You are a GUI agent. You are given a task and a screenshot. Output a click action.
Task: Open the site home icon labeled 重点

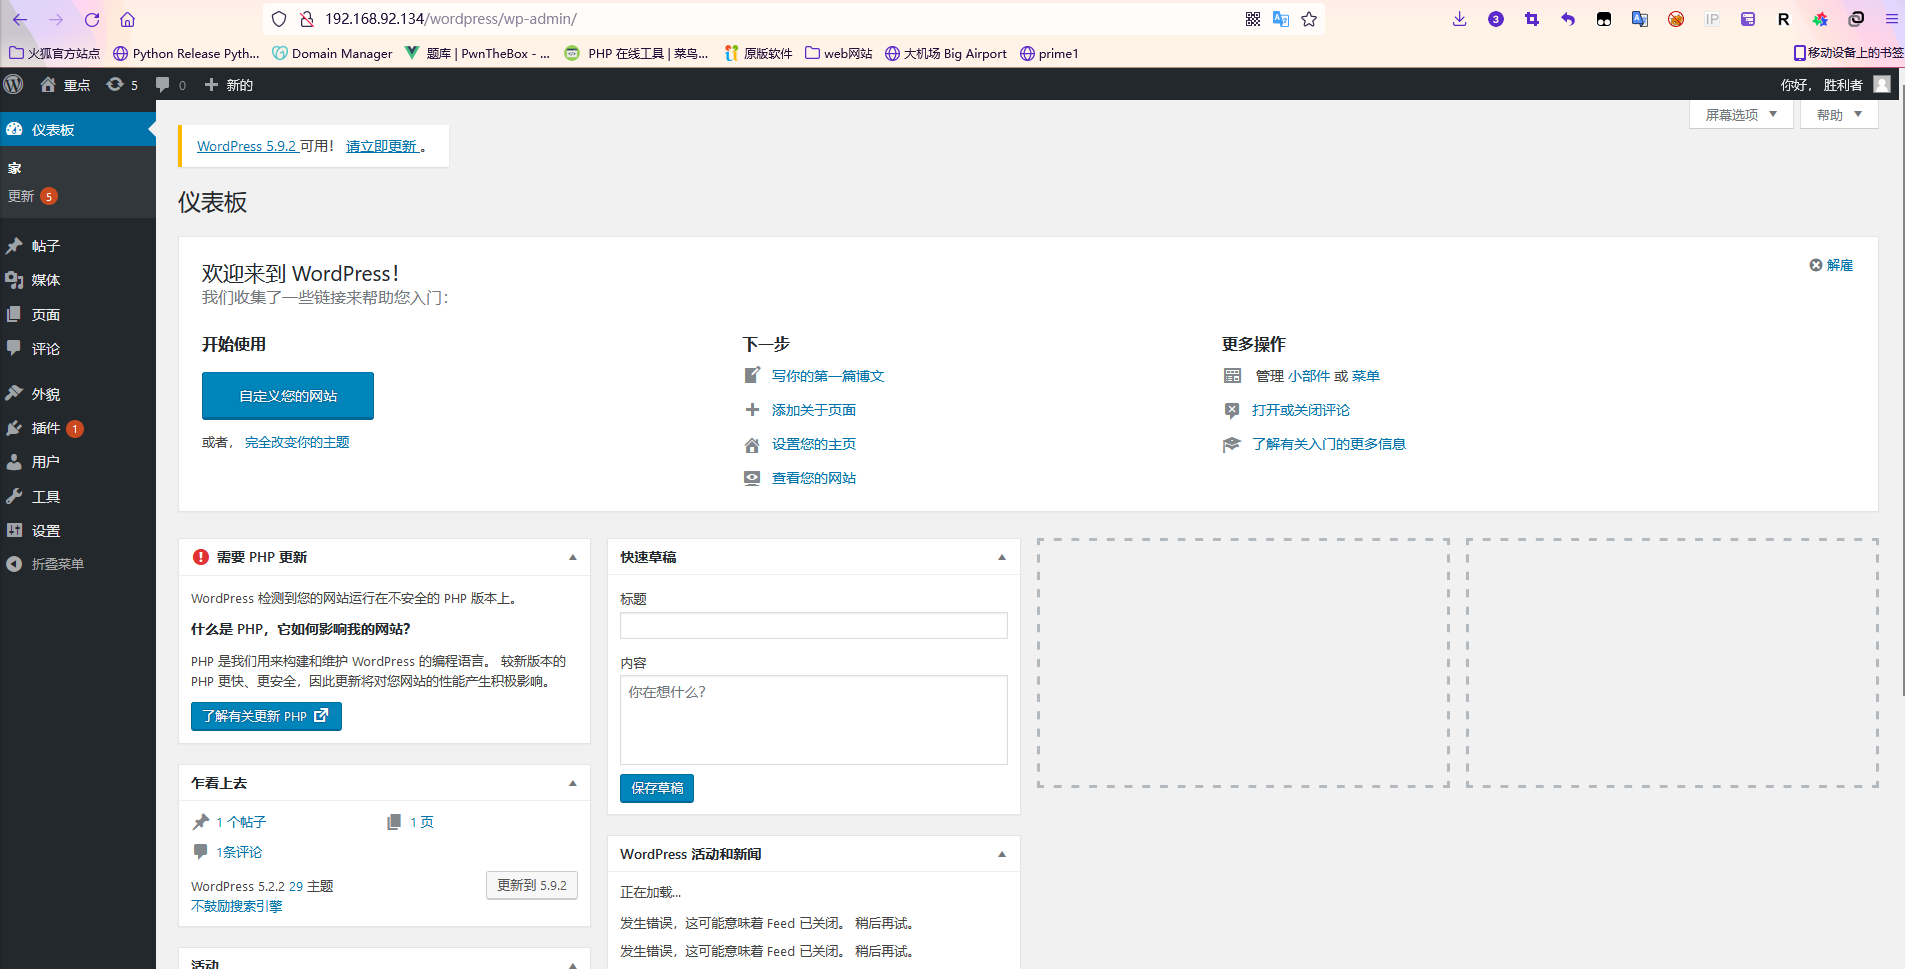pos(48,85)
